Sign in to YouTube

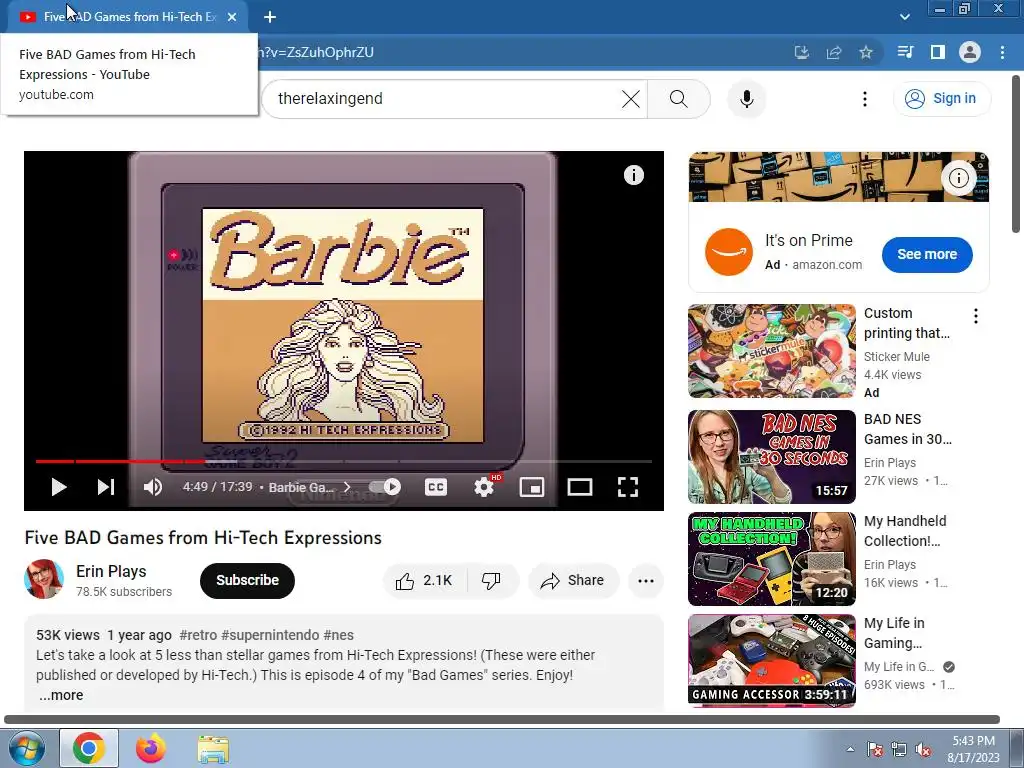pyautogui.click(x=941, y=99)
